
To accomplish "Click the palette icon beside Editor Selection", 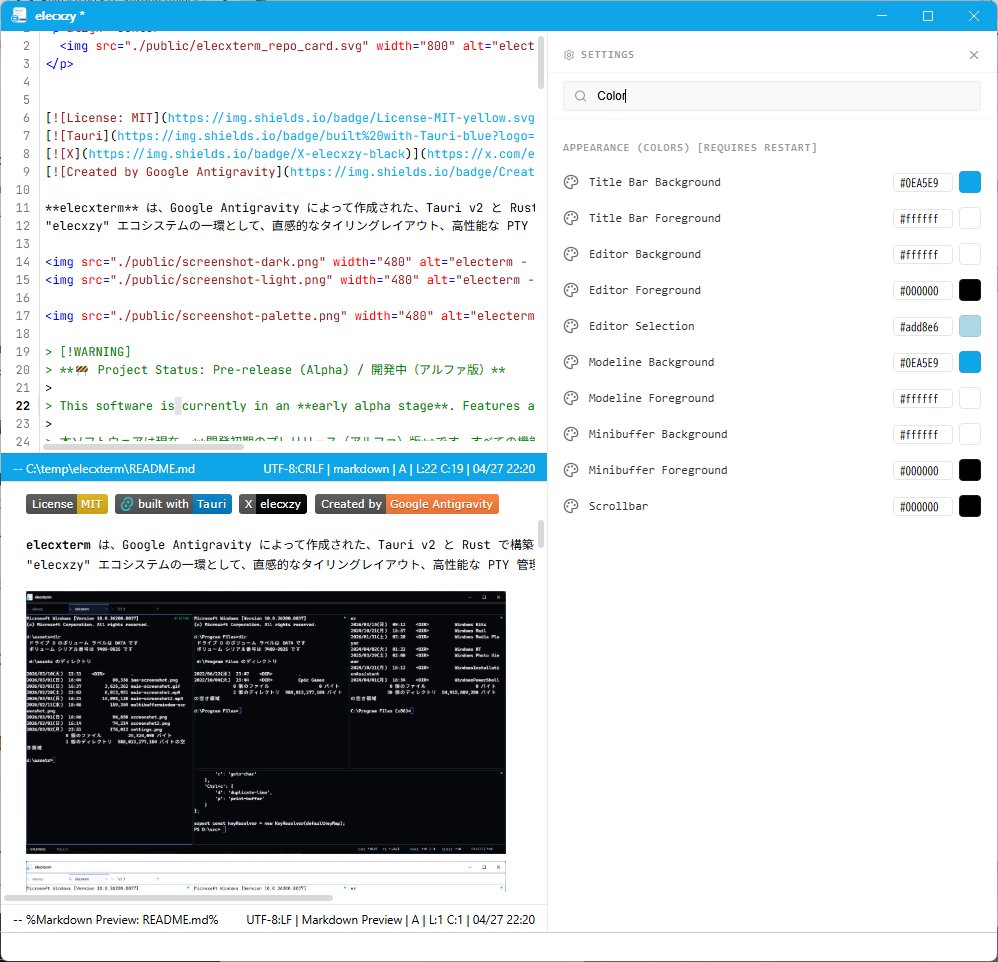I will 569,326.
